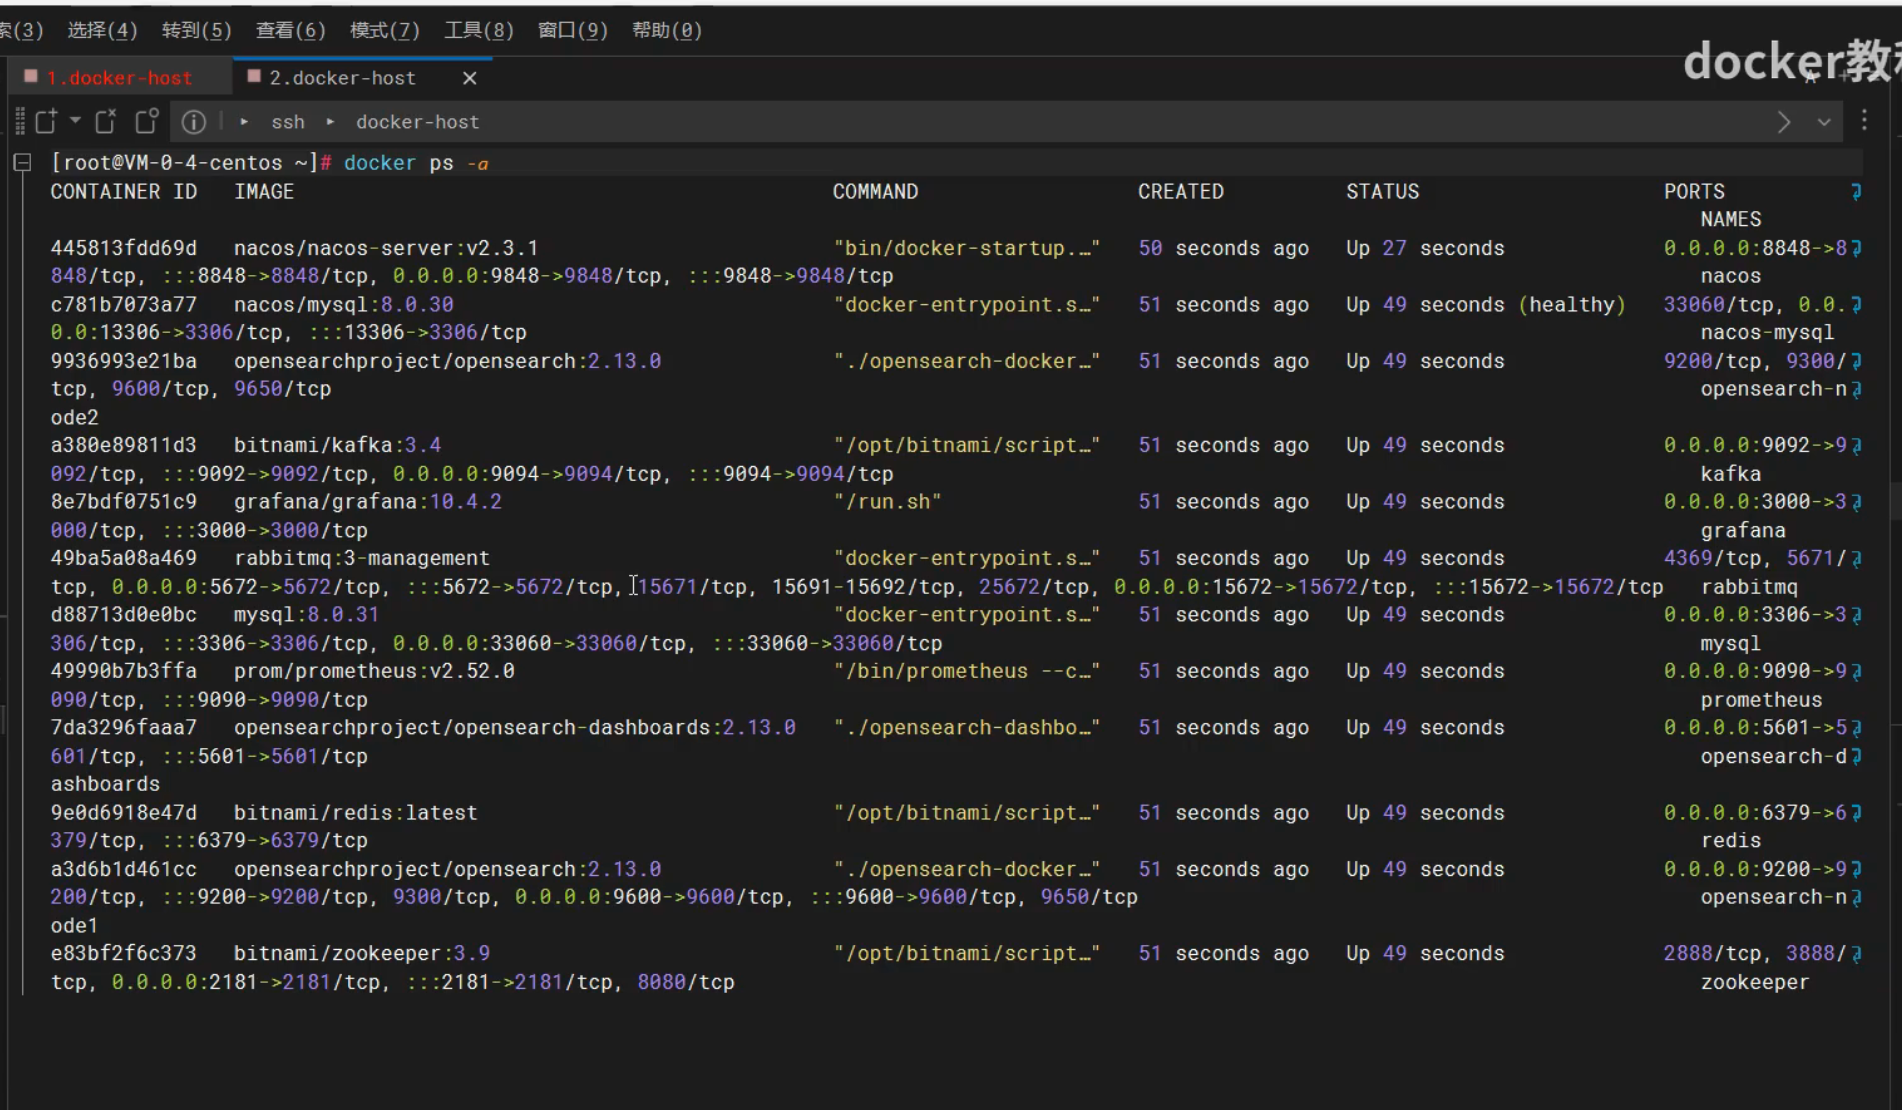
Task: Open the 工具(8) menu
Action: click(478, 30)
